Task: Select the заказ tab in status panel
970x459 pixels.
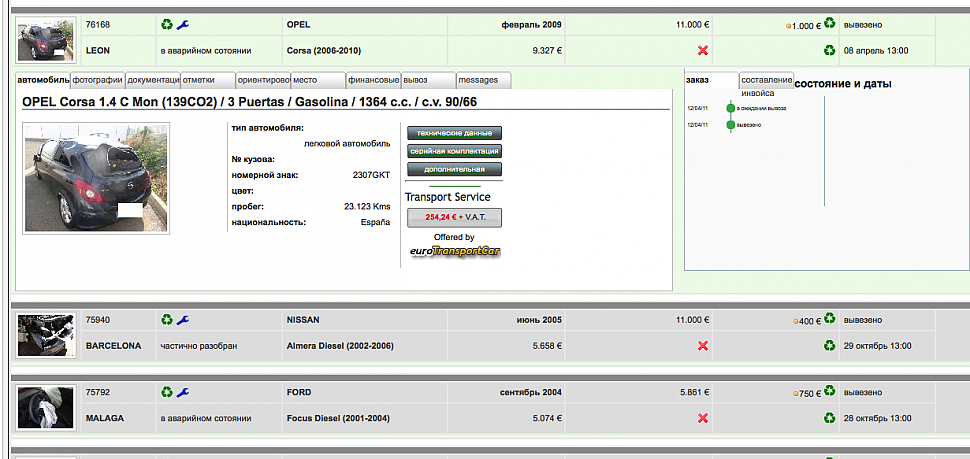Action: pos(711,80)
